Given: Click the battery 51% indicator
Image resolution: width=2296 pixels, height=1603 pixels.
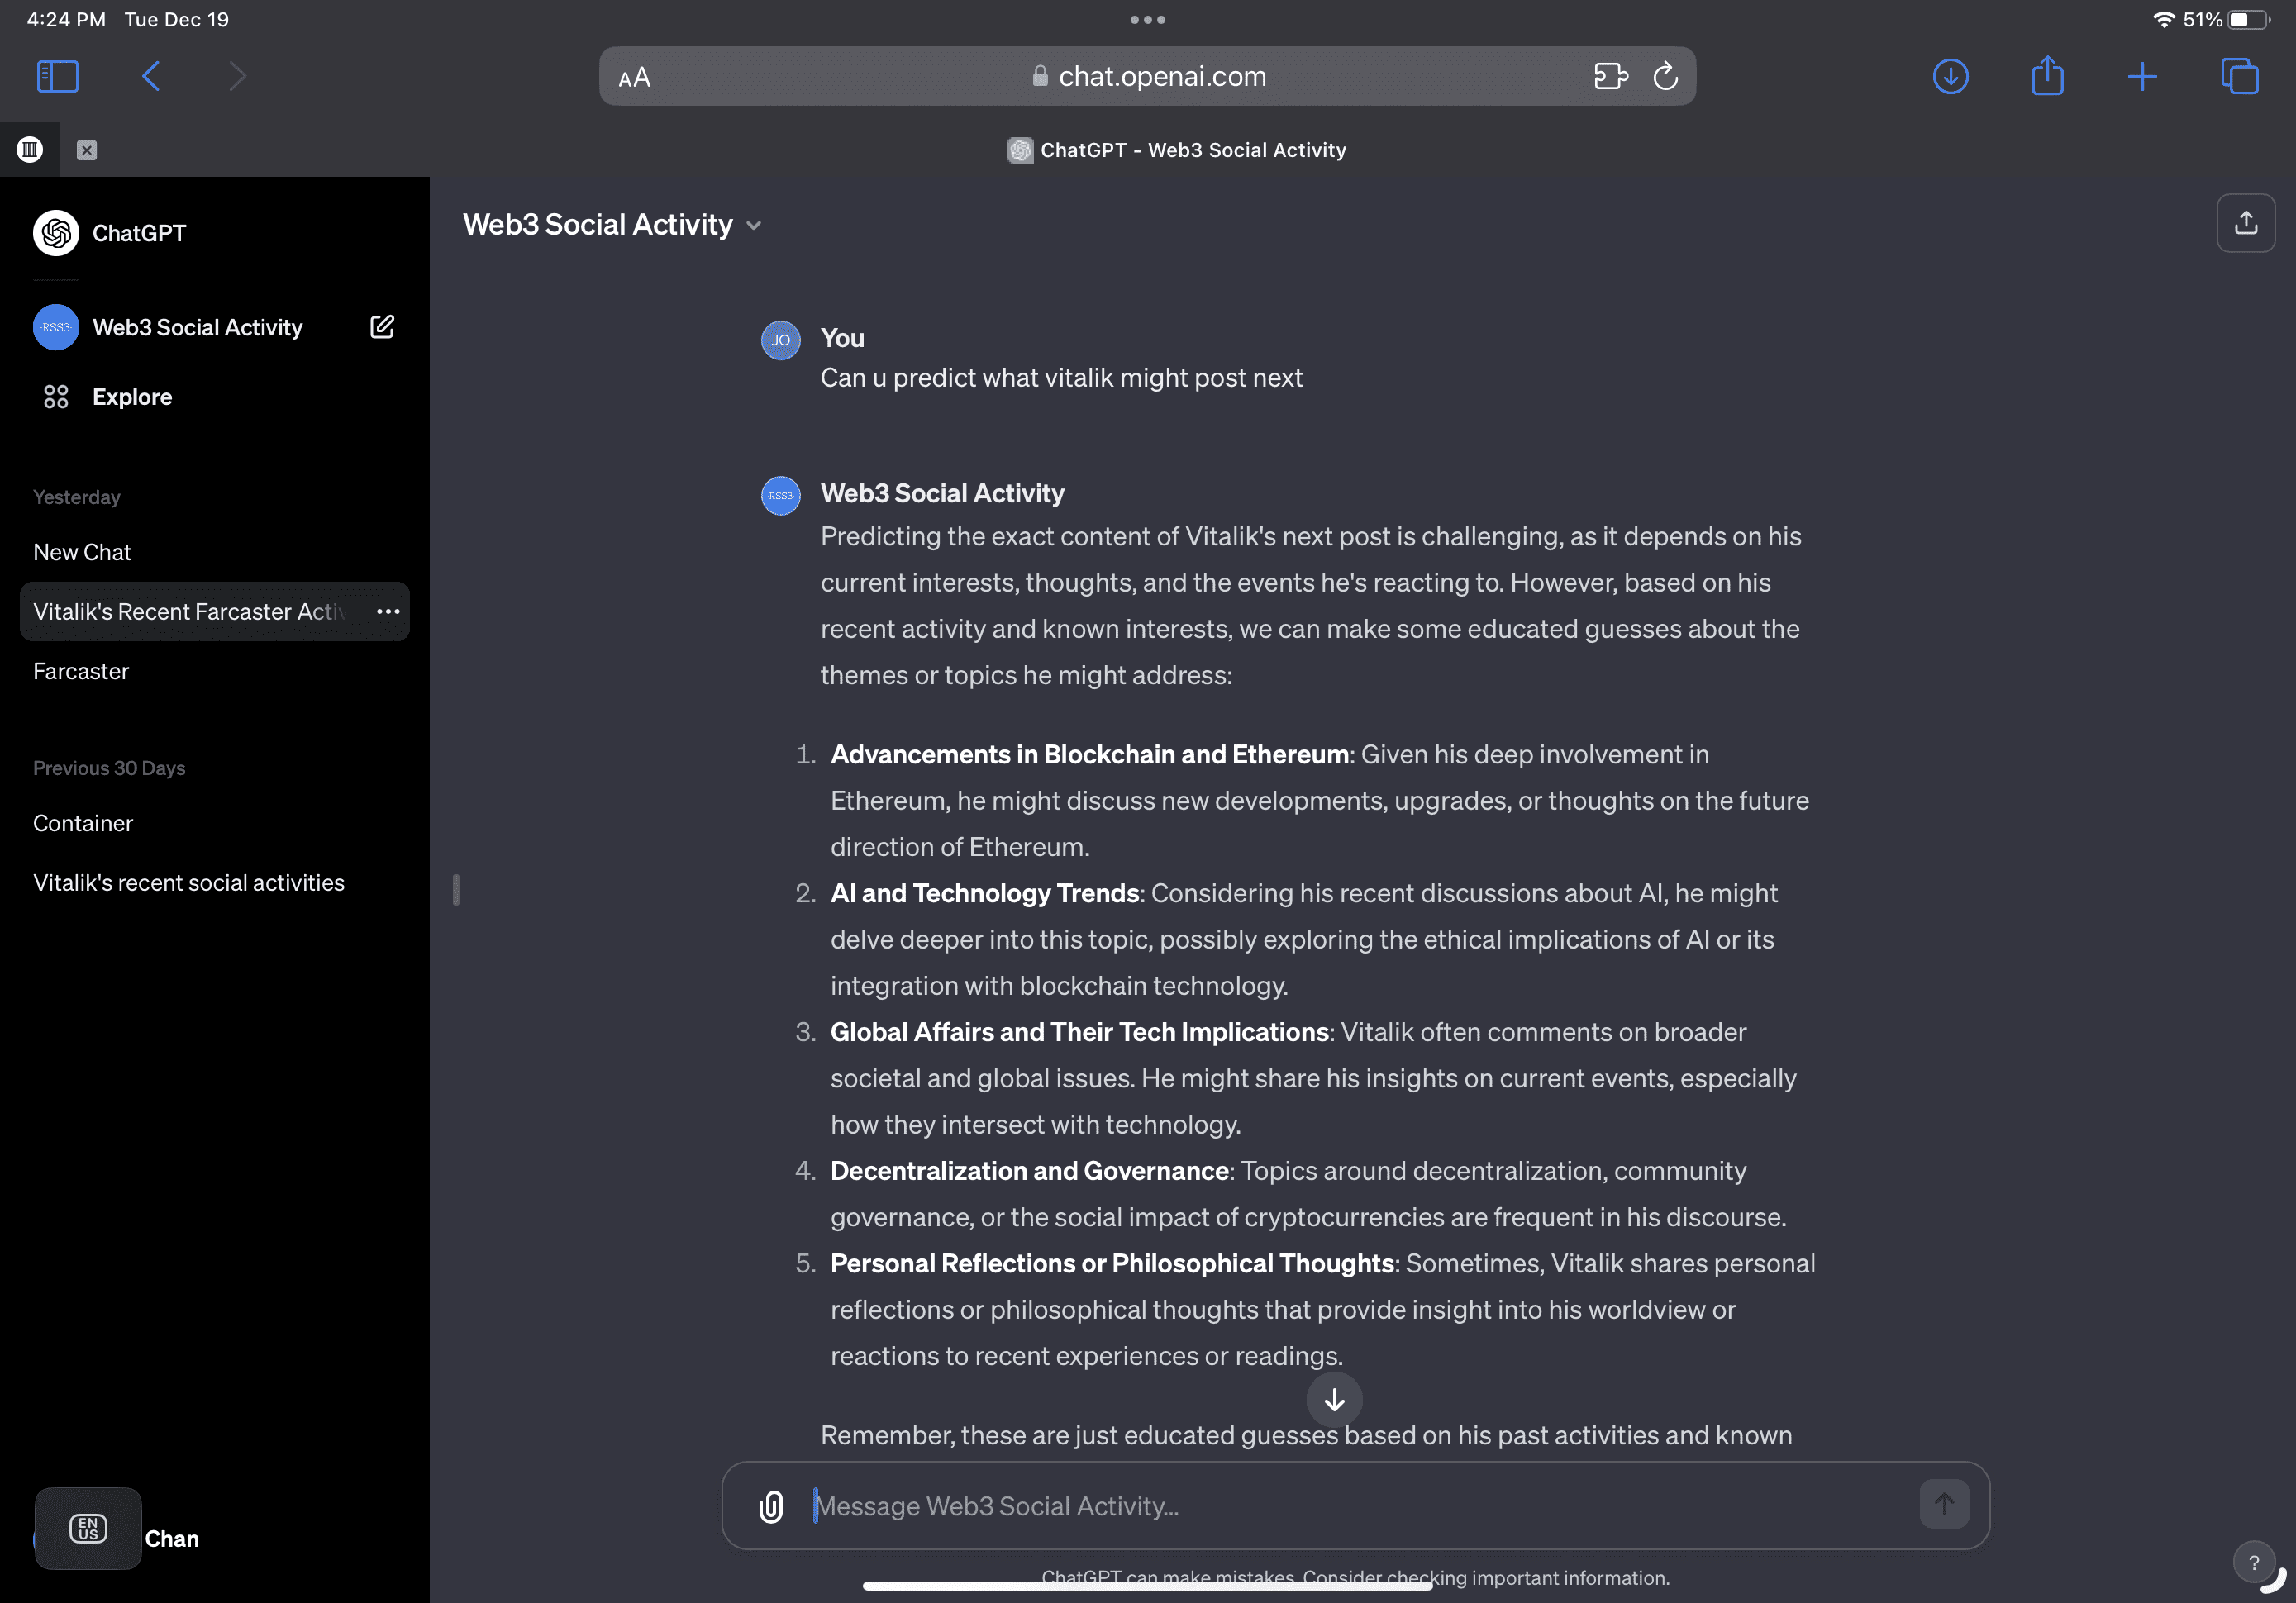Looking at the screenshot, I should [x=2226, y=19].
